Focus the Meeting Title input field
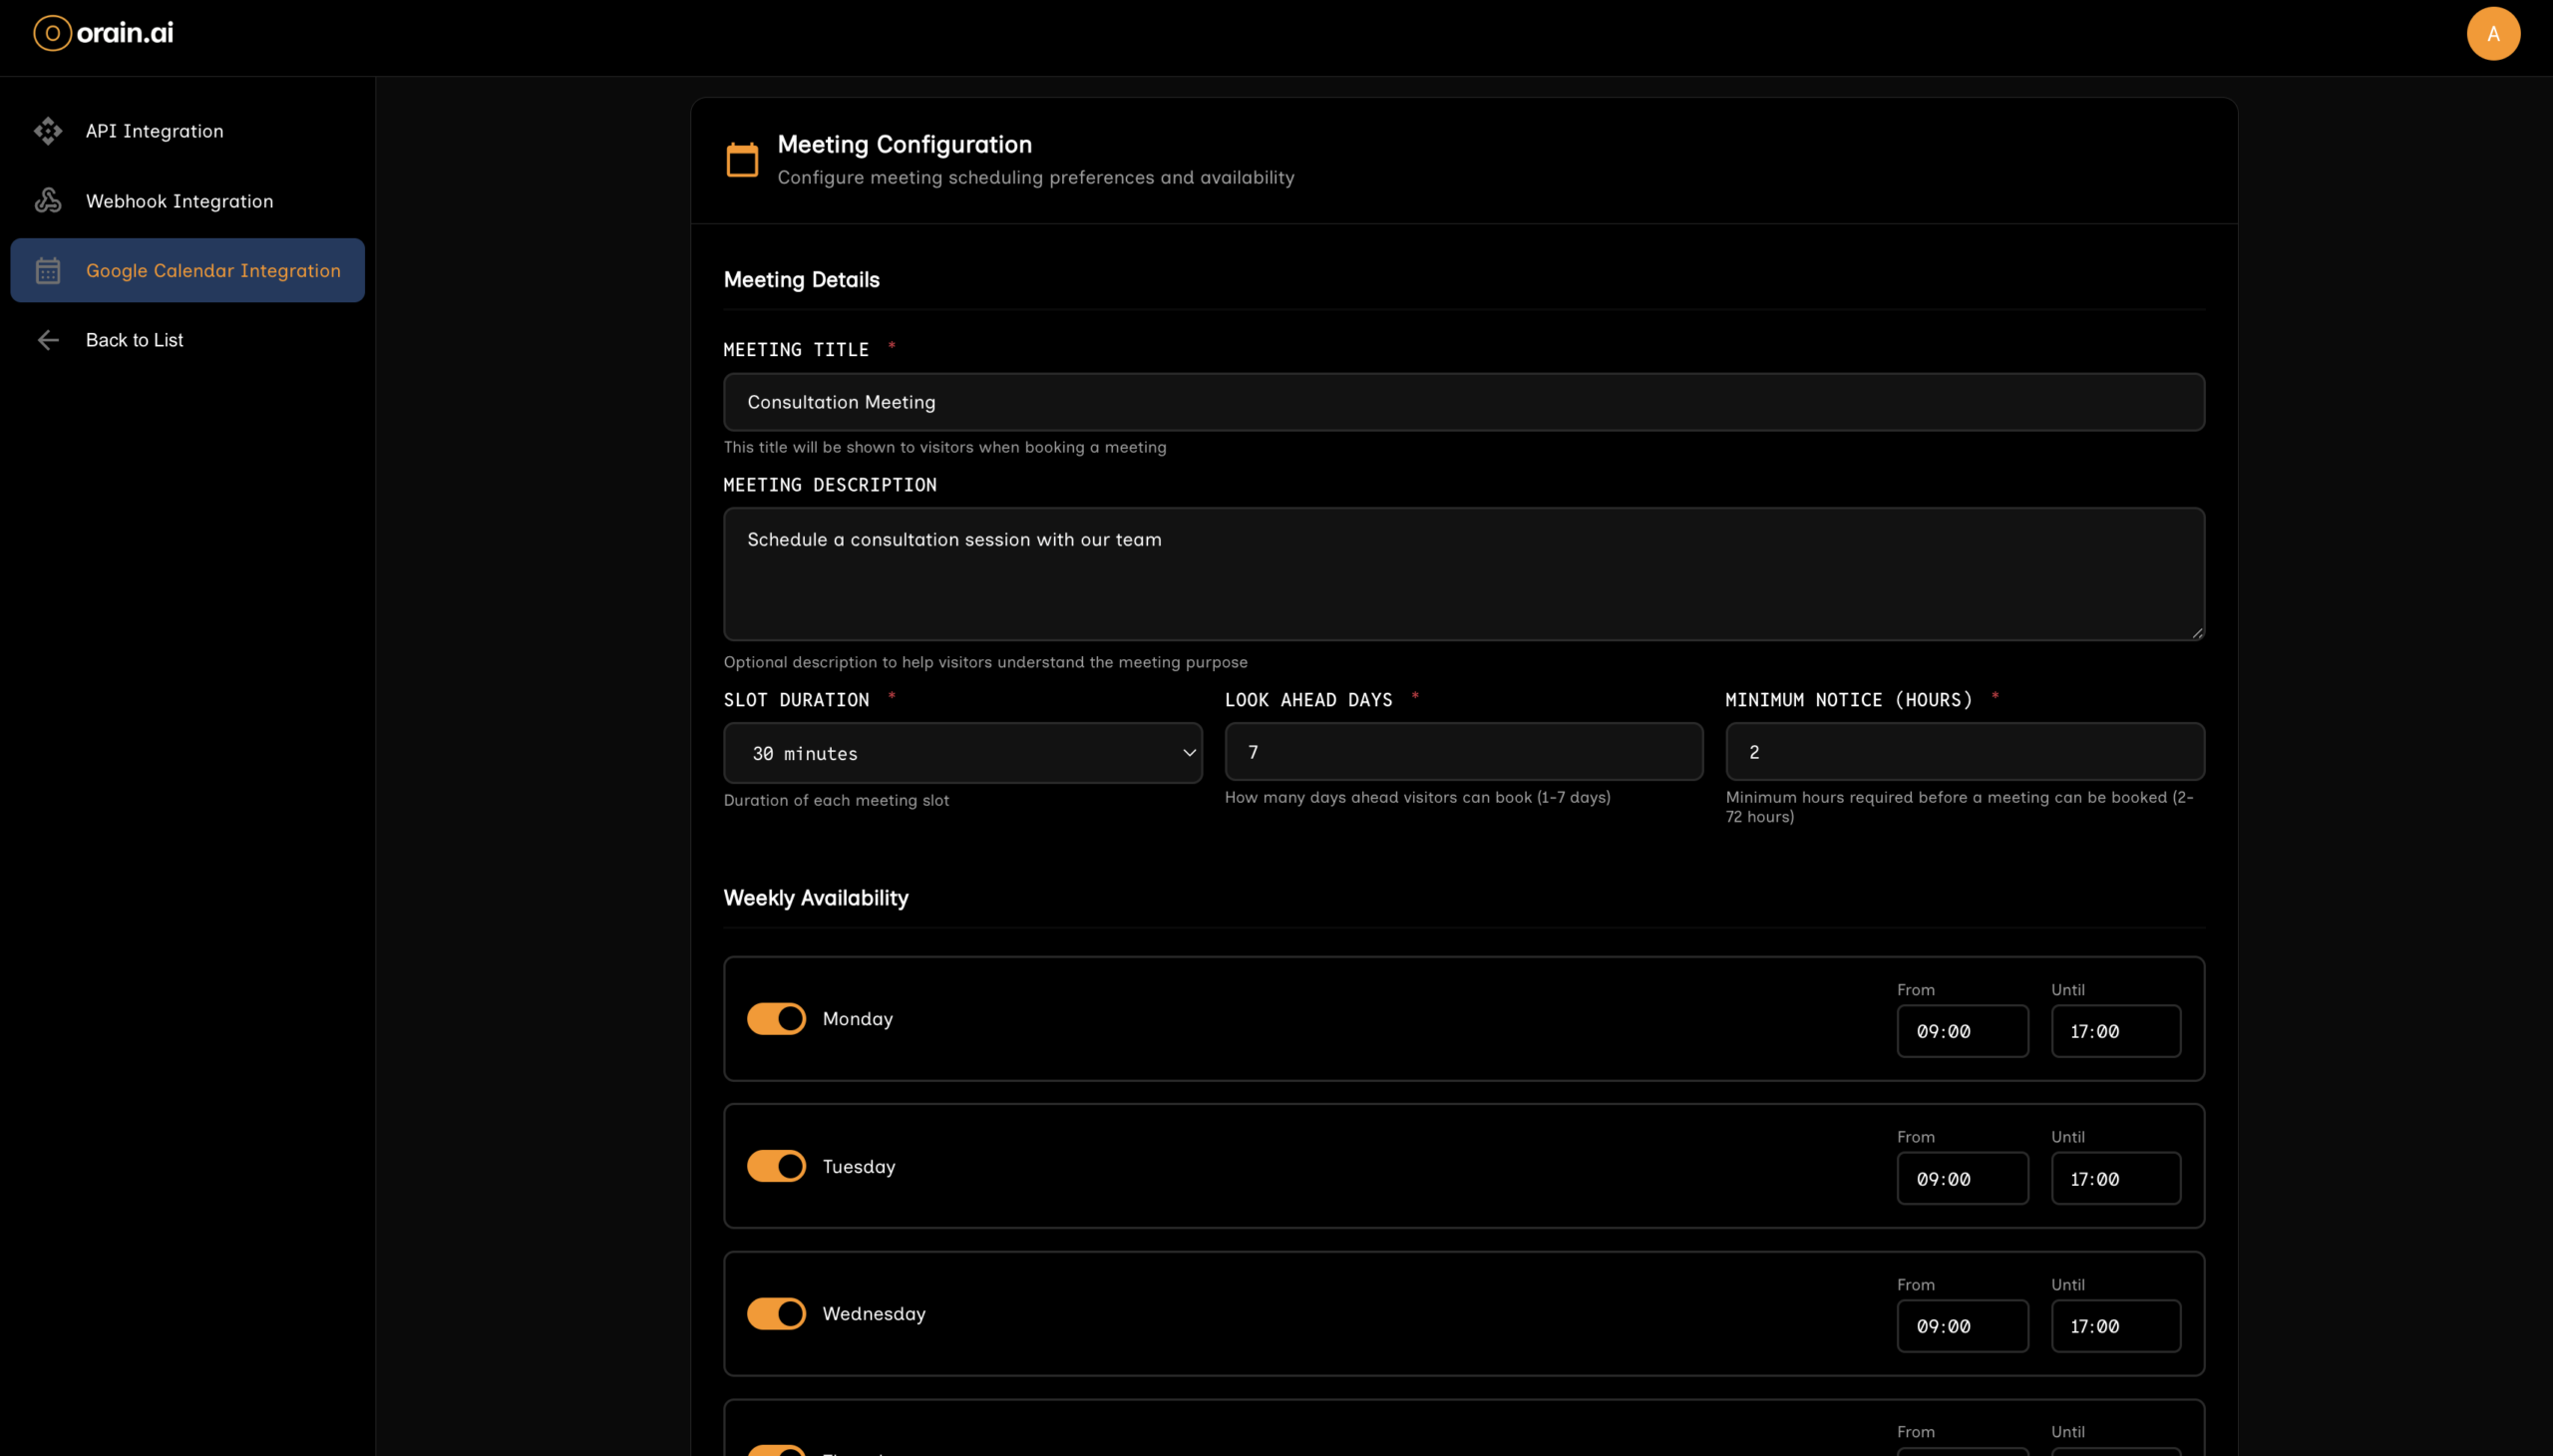This screenshot has height=1456, width=2553. click(1463, 402)
